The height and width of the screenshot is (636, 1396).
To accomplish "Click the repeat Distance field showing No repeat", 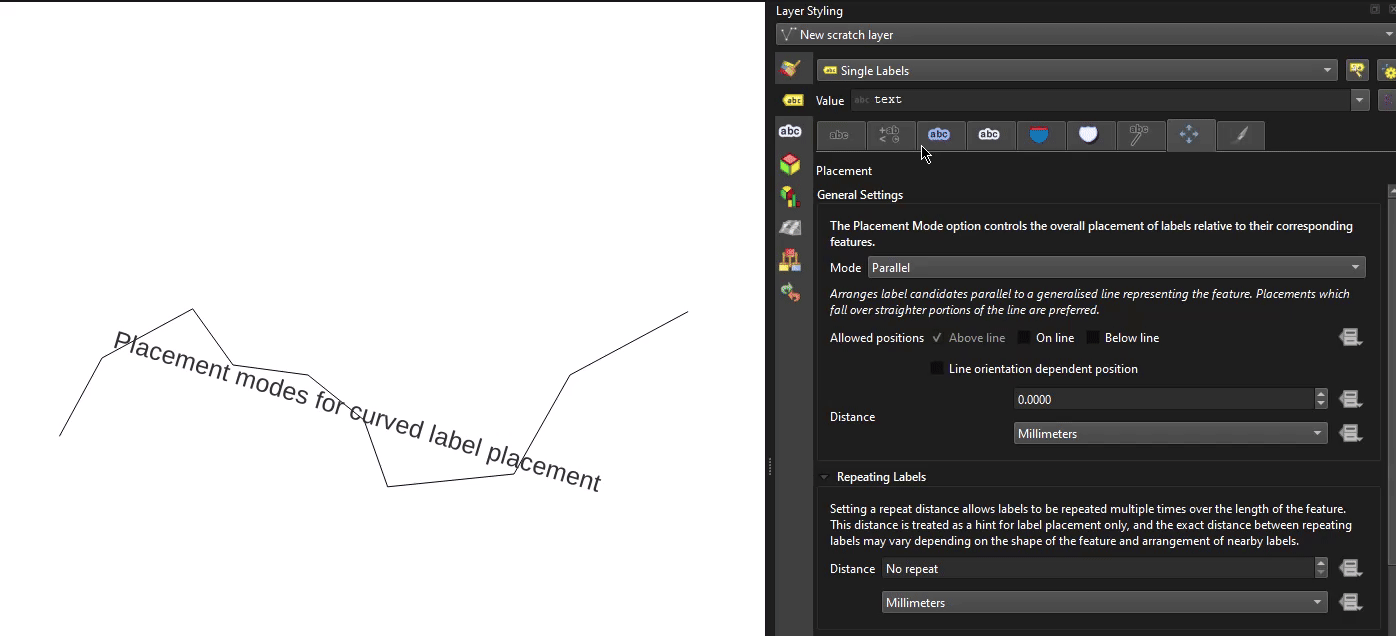I will [1097, 569].
